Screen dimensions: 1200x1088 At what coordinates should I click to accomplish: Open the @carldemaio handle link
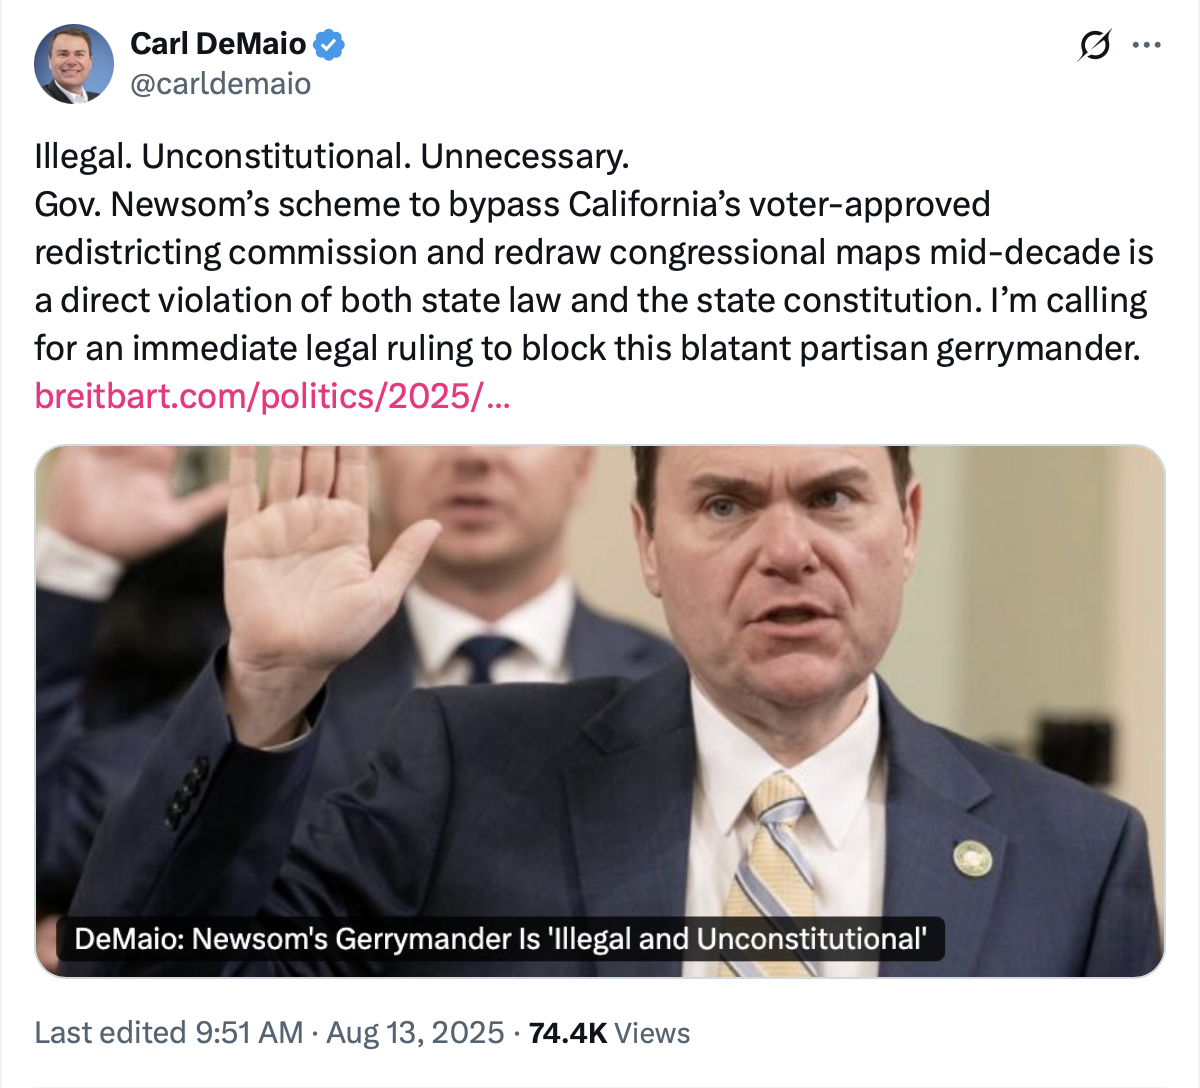[x=220, y=84]
